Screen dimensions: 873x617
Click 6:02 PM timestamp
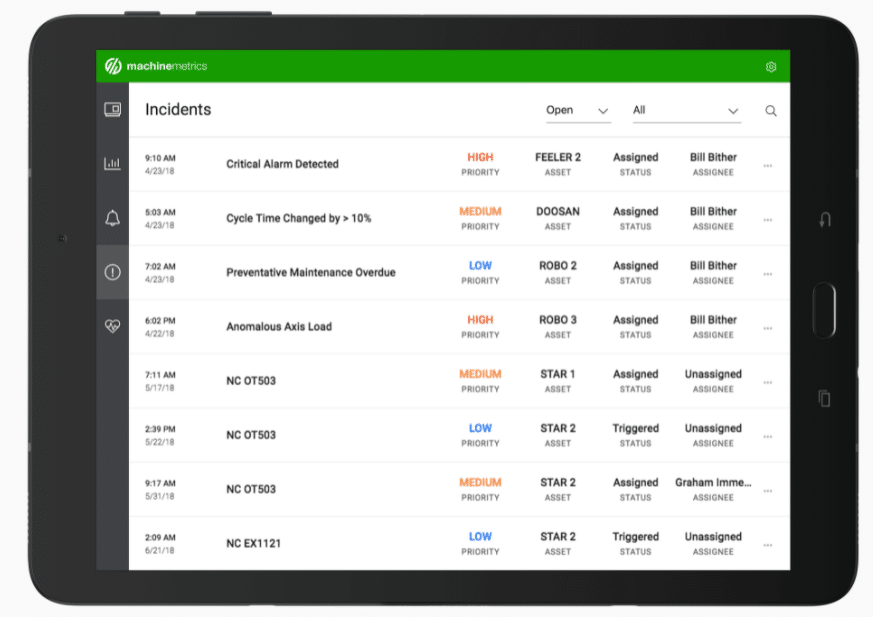pos(160,321)
